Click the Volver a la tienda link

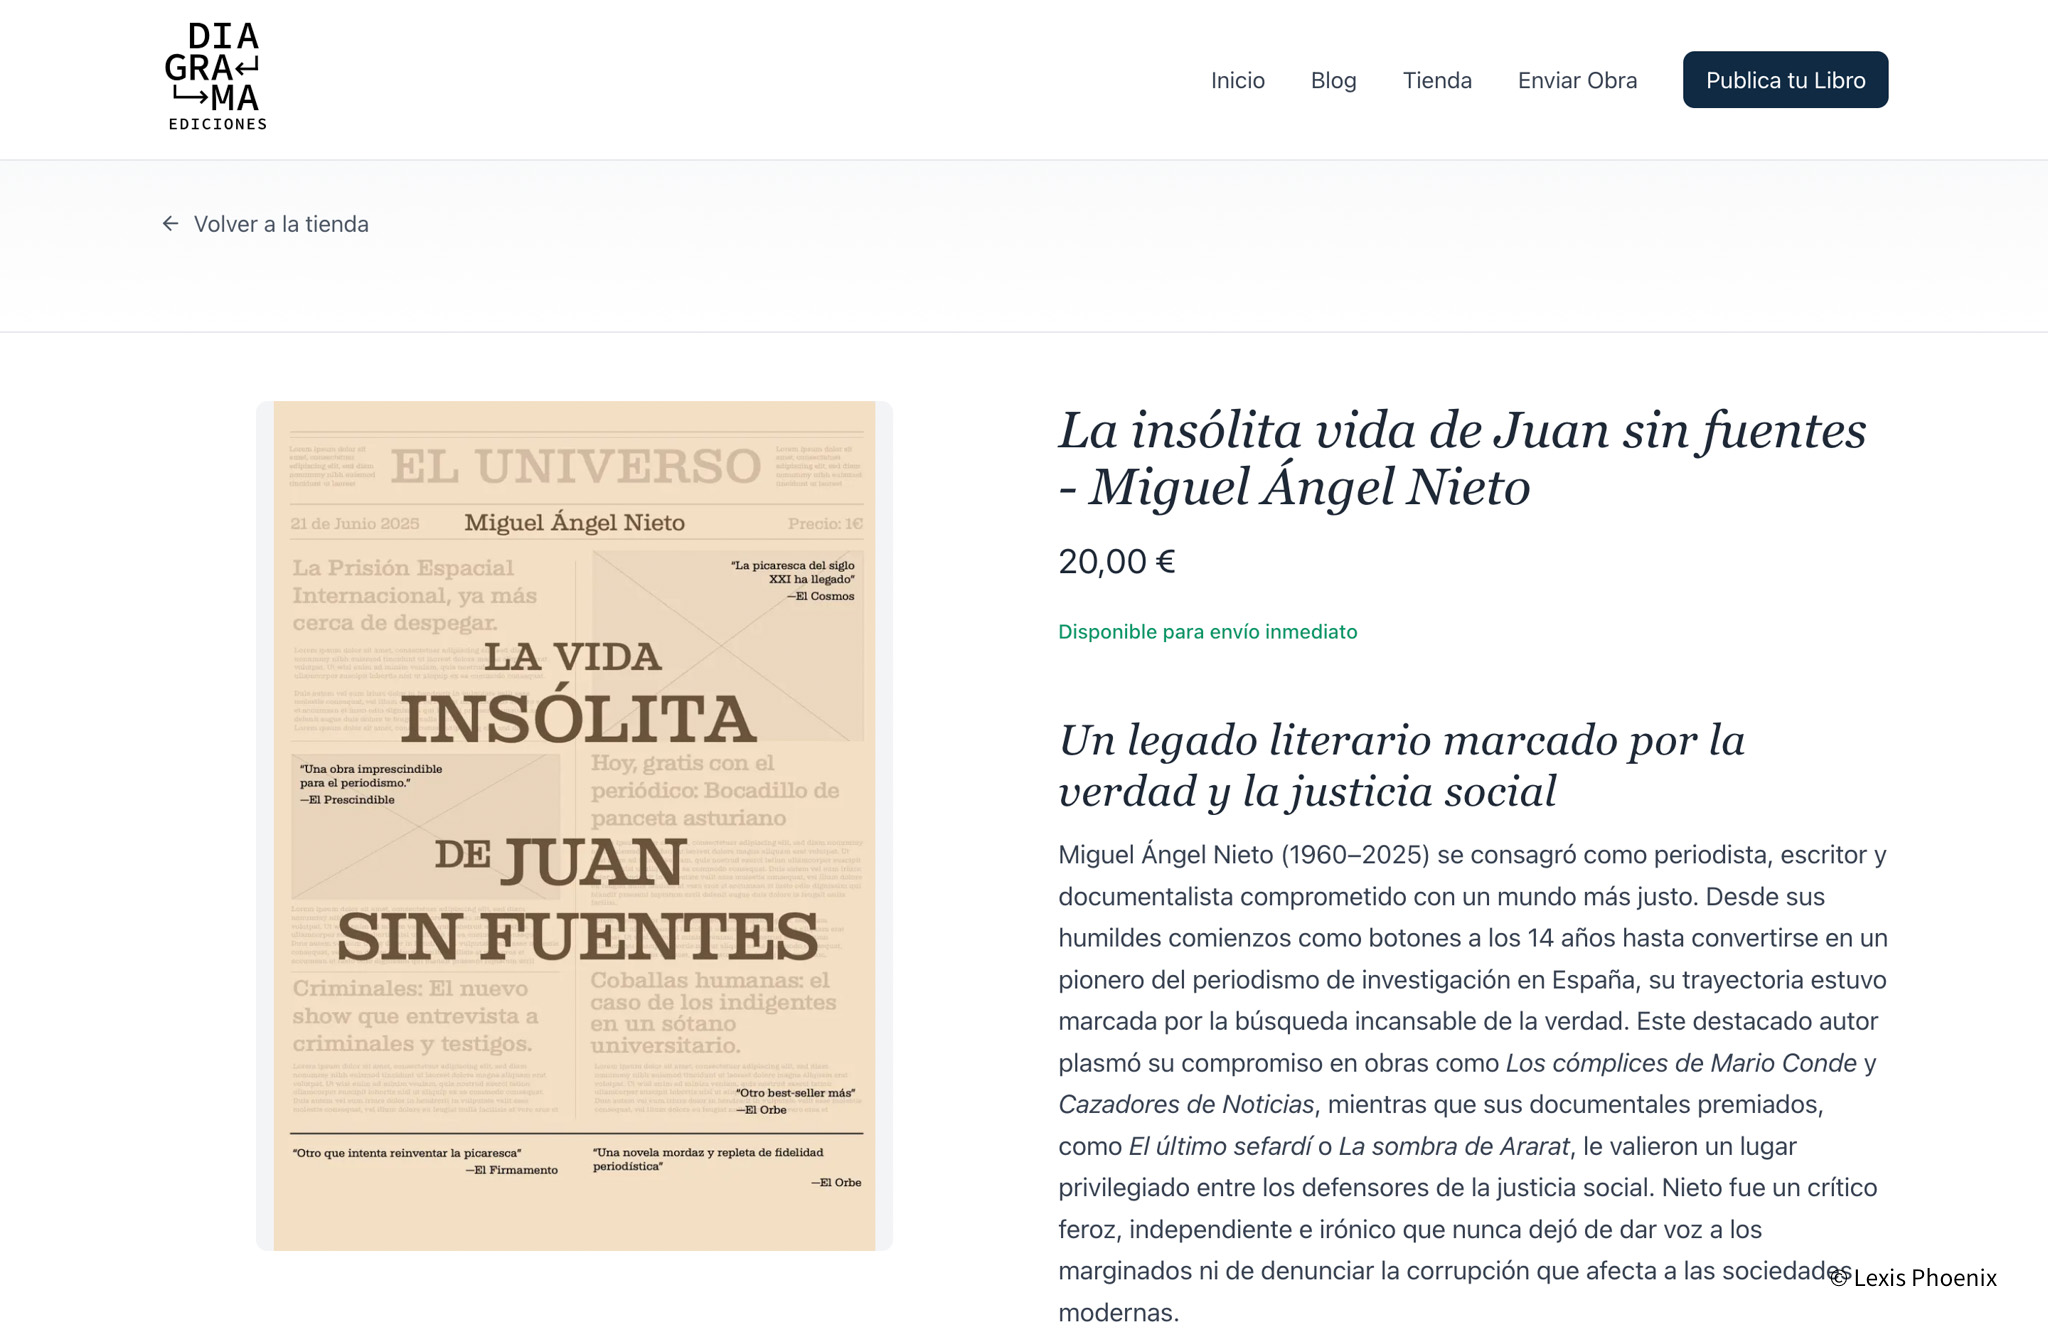281,224
